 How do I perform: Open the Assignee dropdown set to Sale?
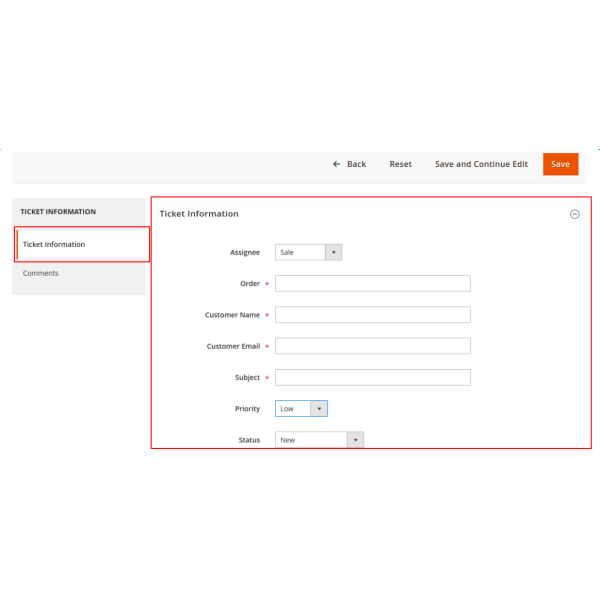tap(308, 253)
